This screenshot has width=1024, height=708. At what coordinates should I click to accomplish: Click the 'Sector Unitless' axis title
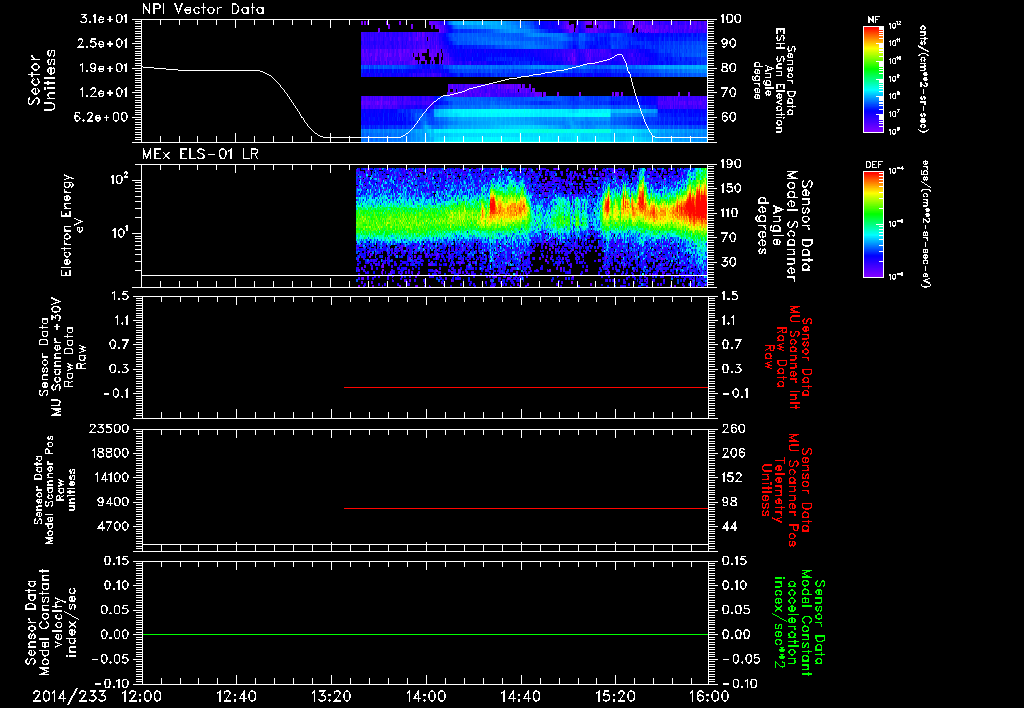click(41, 80)
